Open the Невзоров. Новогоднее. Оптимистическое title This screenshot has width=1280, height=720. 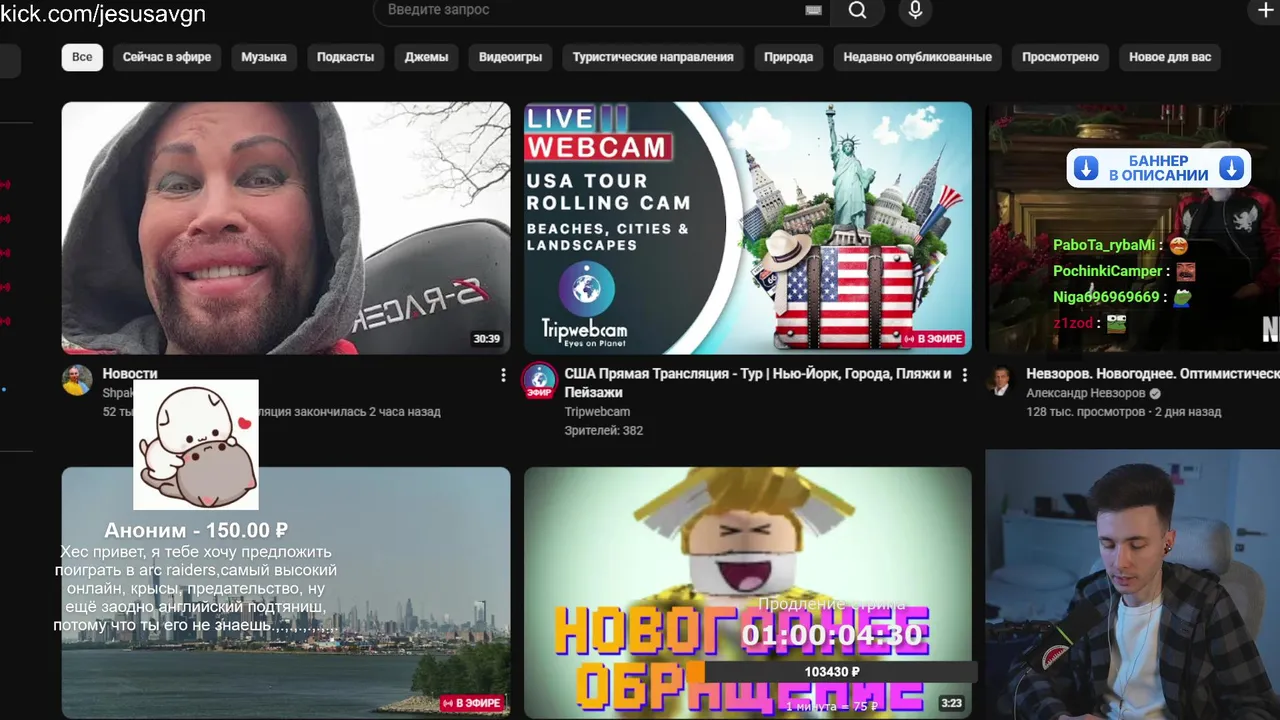pos(1153,374)
